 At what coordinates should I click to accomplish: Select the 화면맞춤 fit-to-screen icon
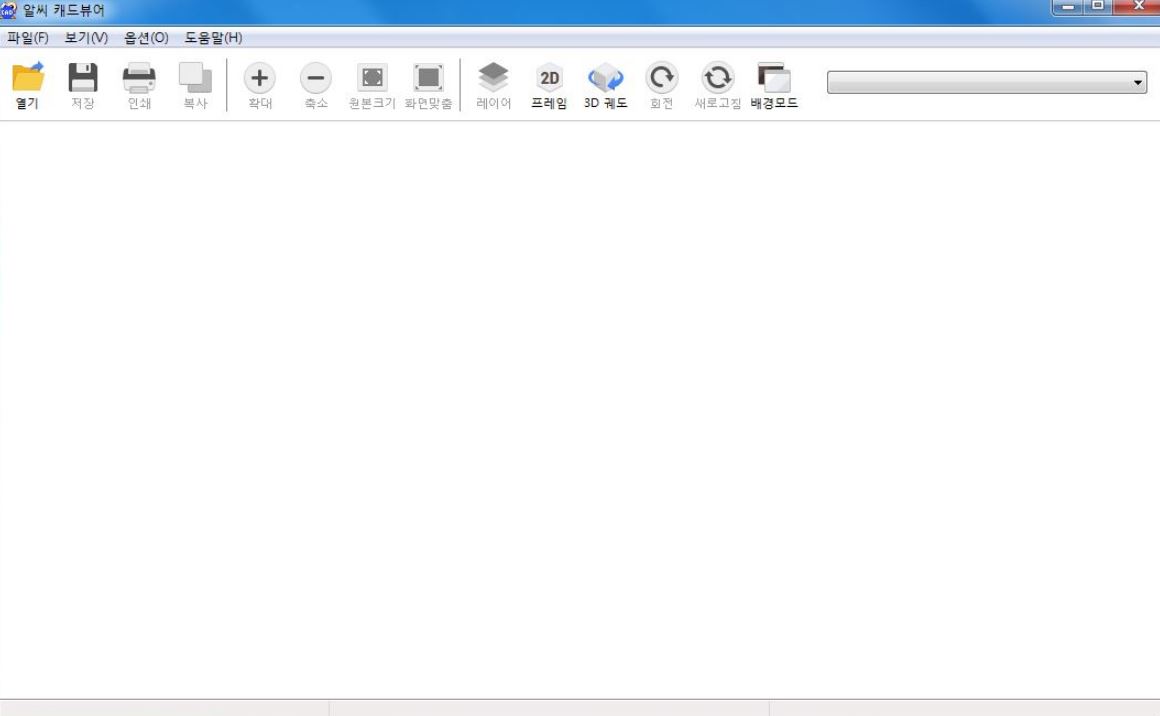tap(428, 77)
